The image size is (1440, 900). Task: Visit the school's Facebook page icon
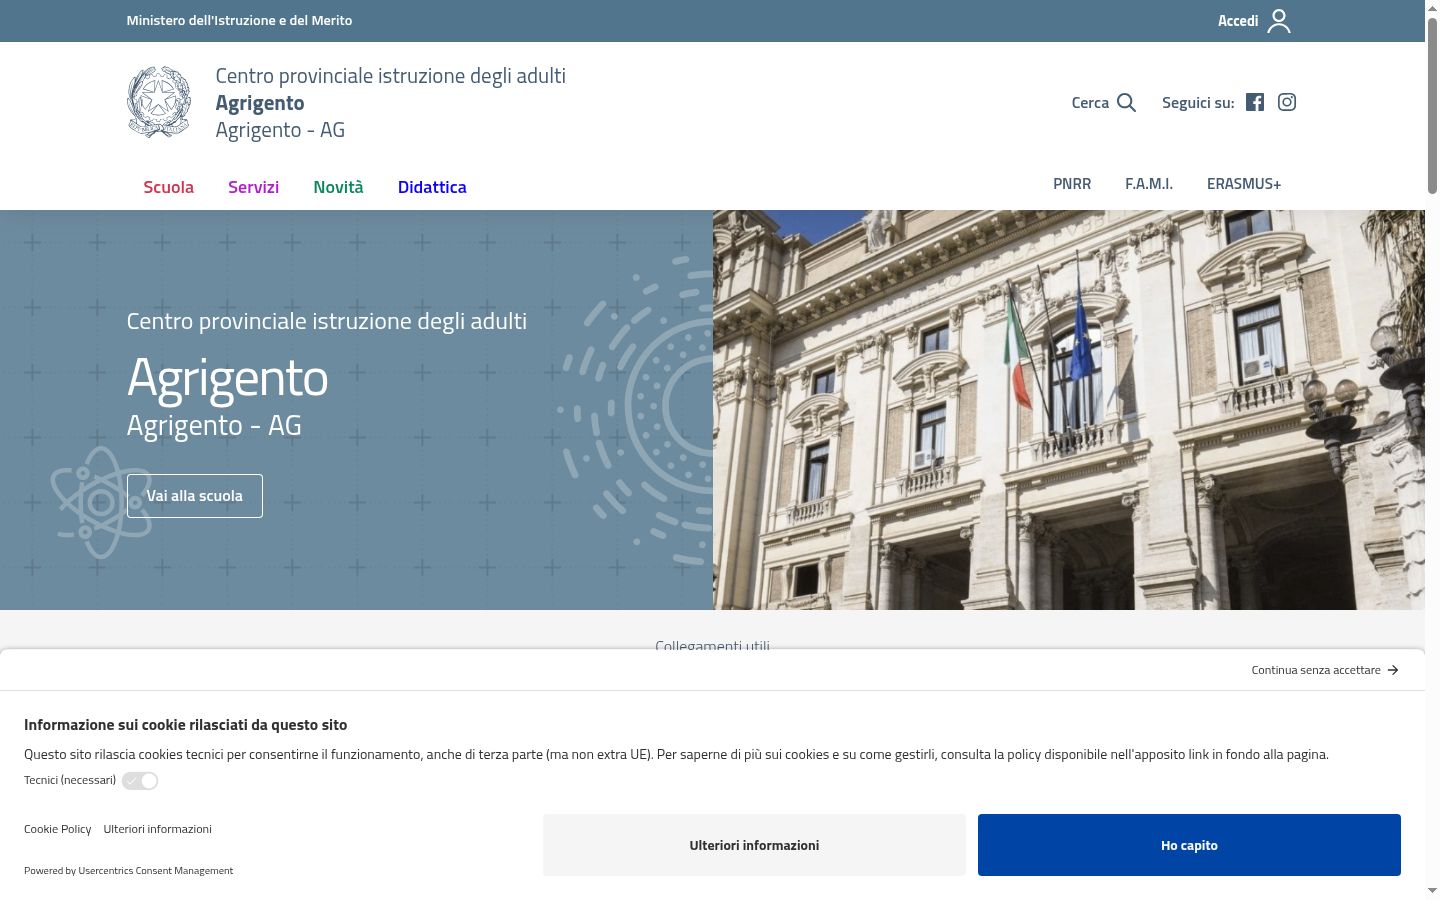[x=1255, y=102]
